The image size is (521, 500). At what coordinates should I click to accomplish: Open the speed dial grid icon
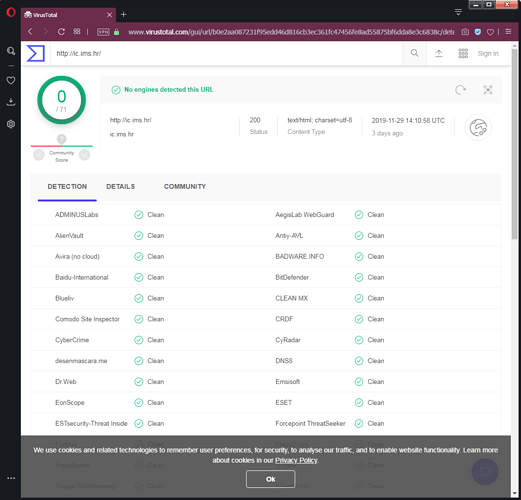[x=77, y=31]
